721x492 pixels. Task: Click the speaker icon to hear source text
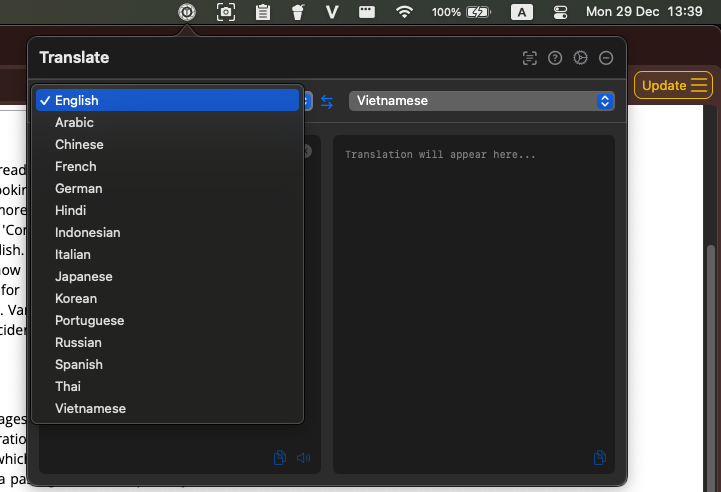click(x=303, y=458)
